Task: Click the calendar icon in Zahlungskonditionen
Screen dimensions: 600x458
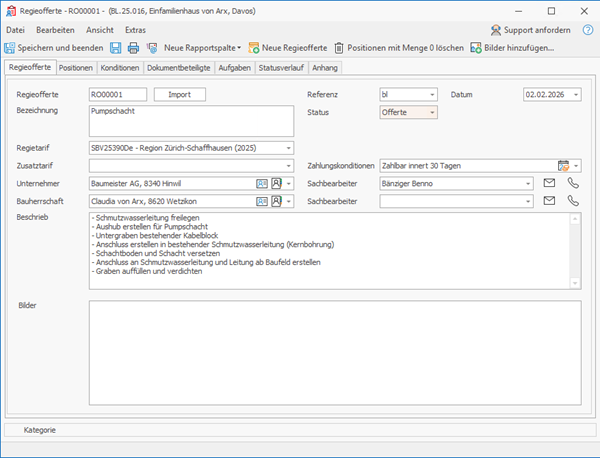Action: (563, 166)
